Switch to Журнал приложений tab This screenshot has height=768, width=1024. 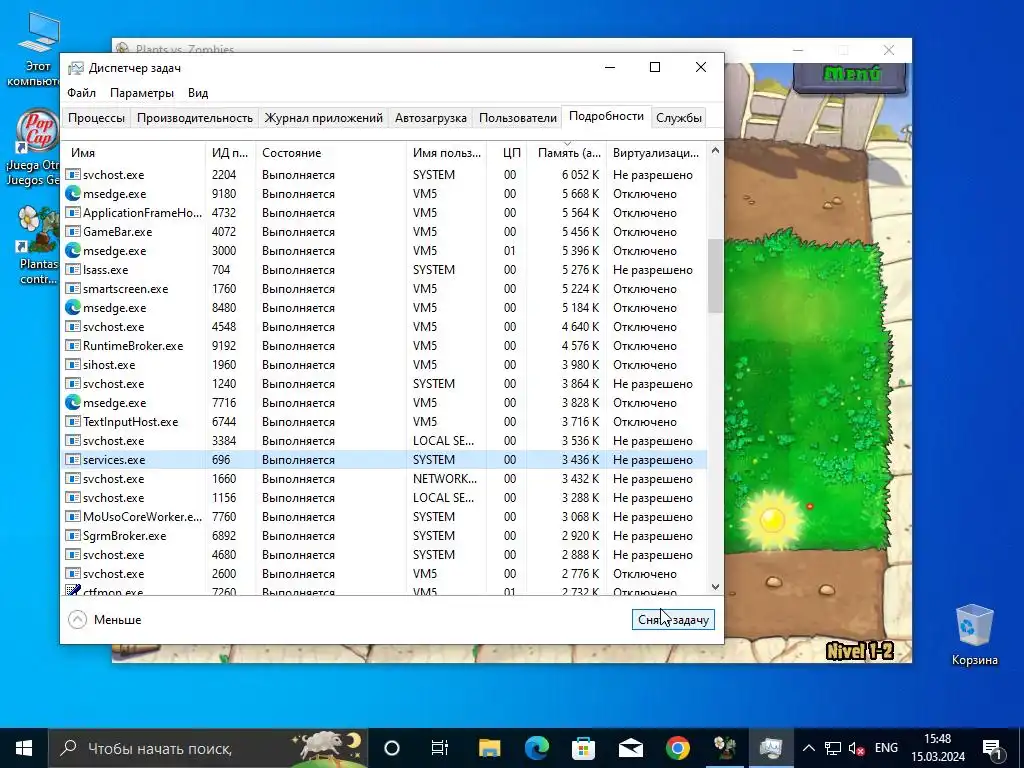click(x=323, y=118)
